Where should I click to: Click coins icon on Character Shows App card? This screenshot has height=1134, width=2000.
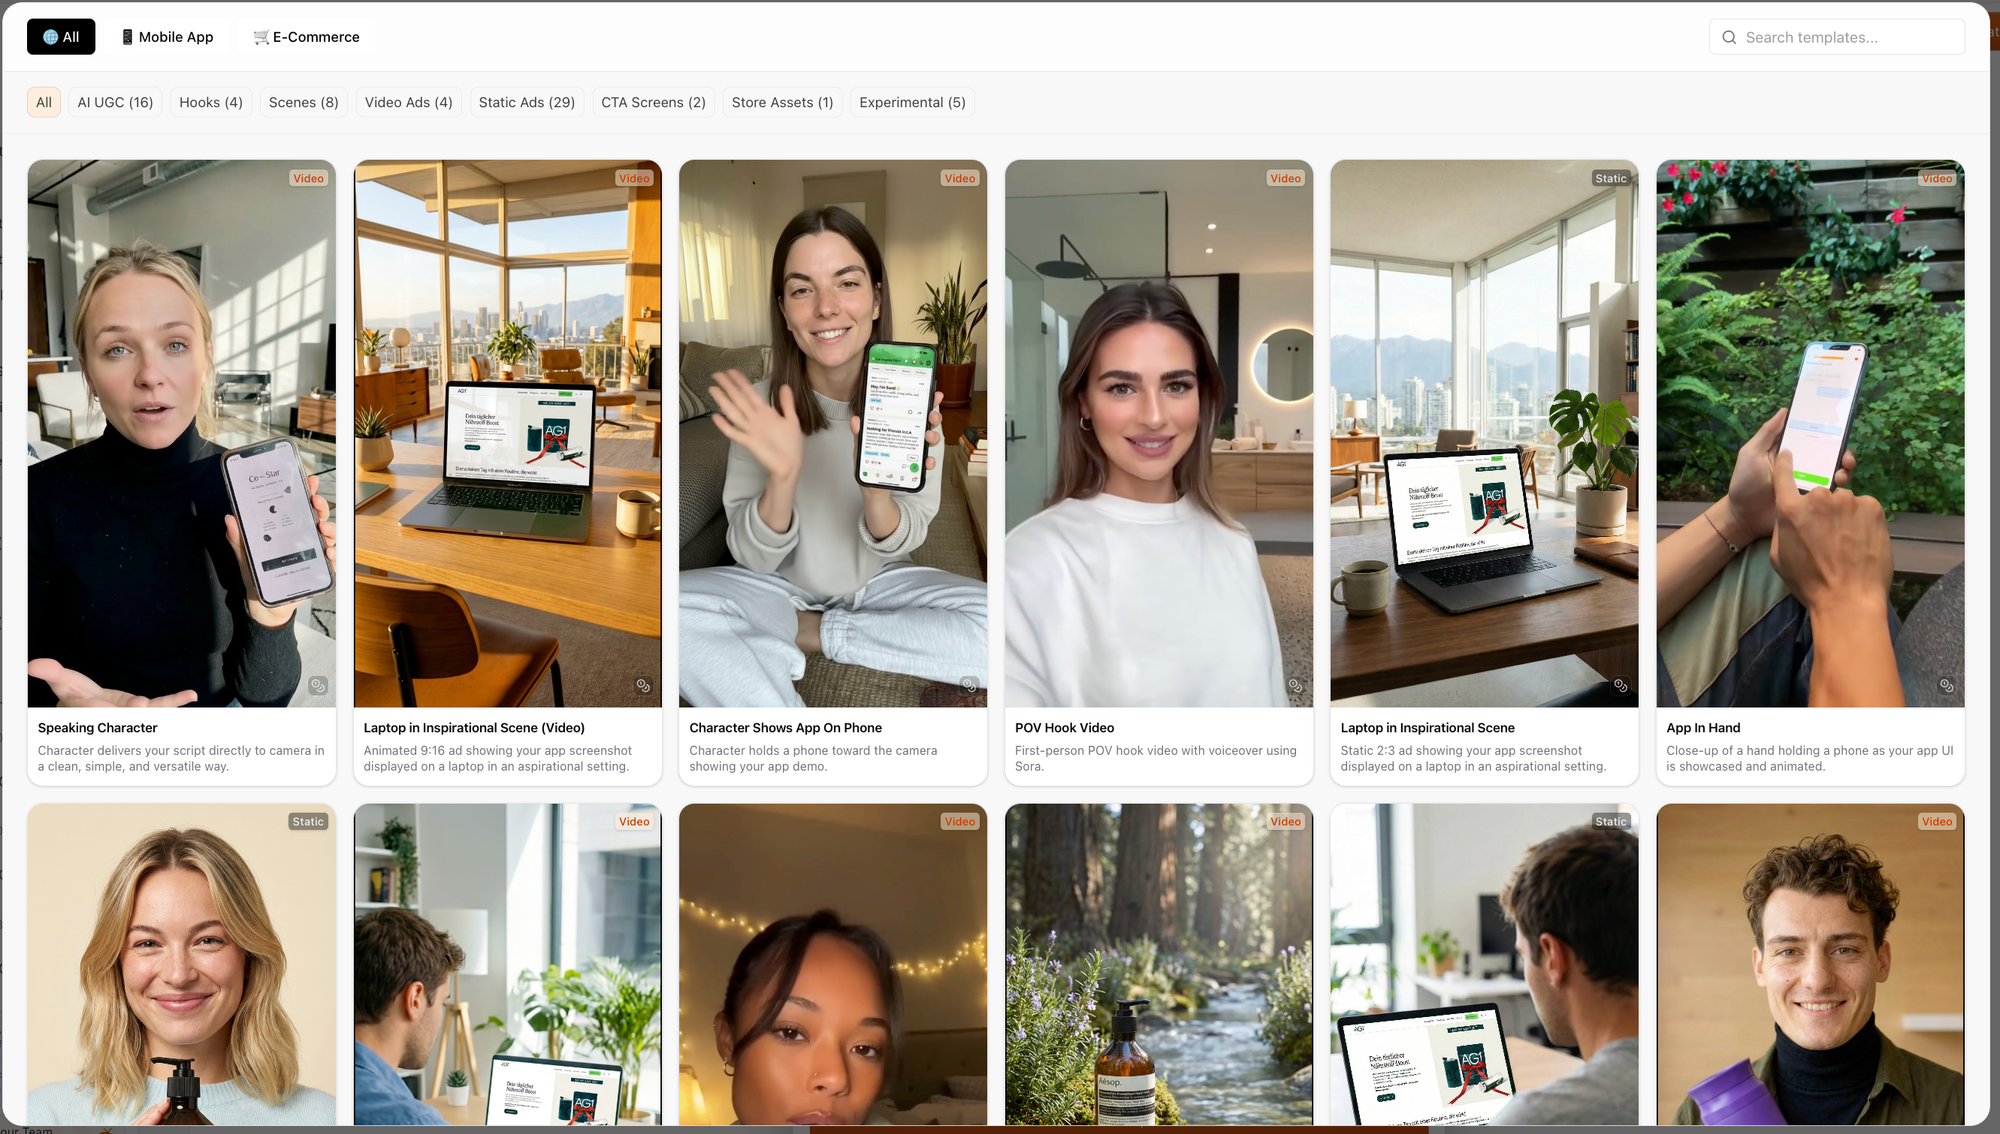pos(969,685)
